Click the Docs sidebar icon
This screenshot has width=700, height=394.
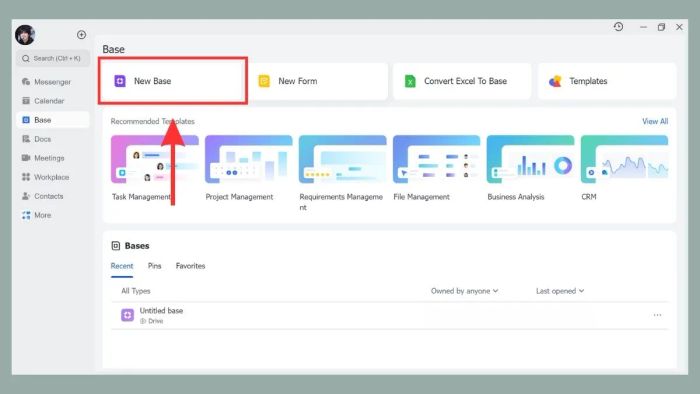pos(26,139)
